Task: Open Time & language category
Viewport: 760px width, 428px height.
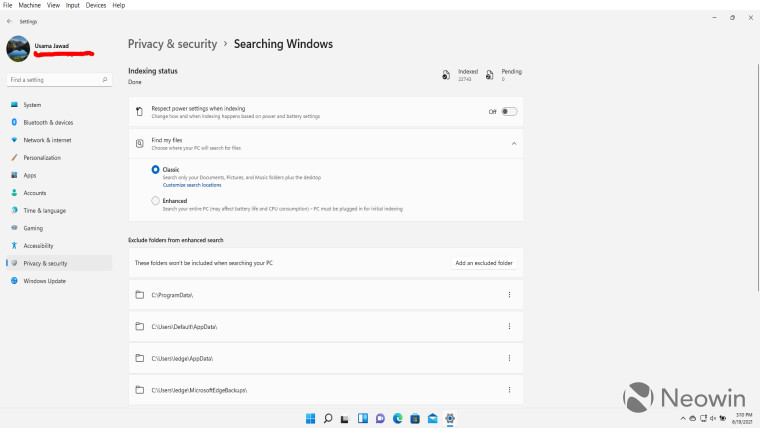Action: point(59,210)
